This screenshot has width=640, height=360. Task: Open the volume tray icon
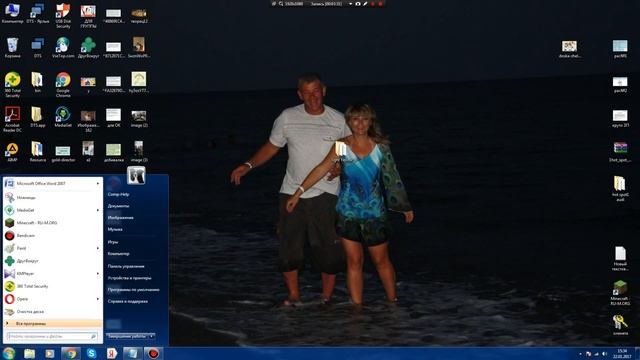pos(604,354)
